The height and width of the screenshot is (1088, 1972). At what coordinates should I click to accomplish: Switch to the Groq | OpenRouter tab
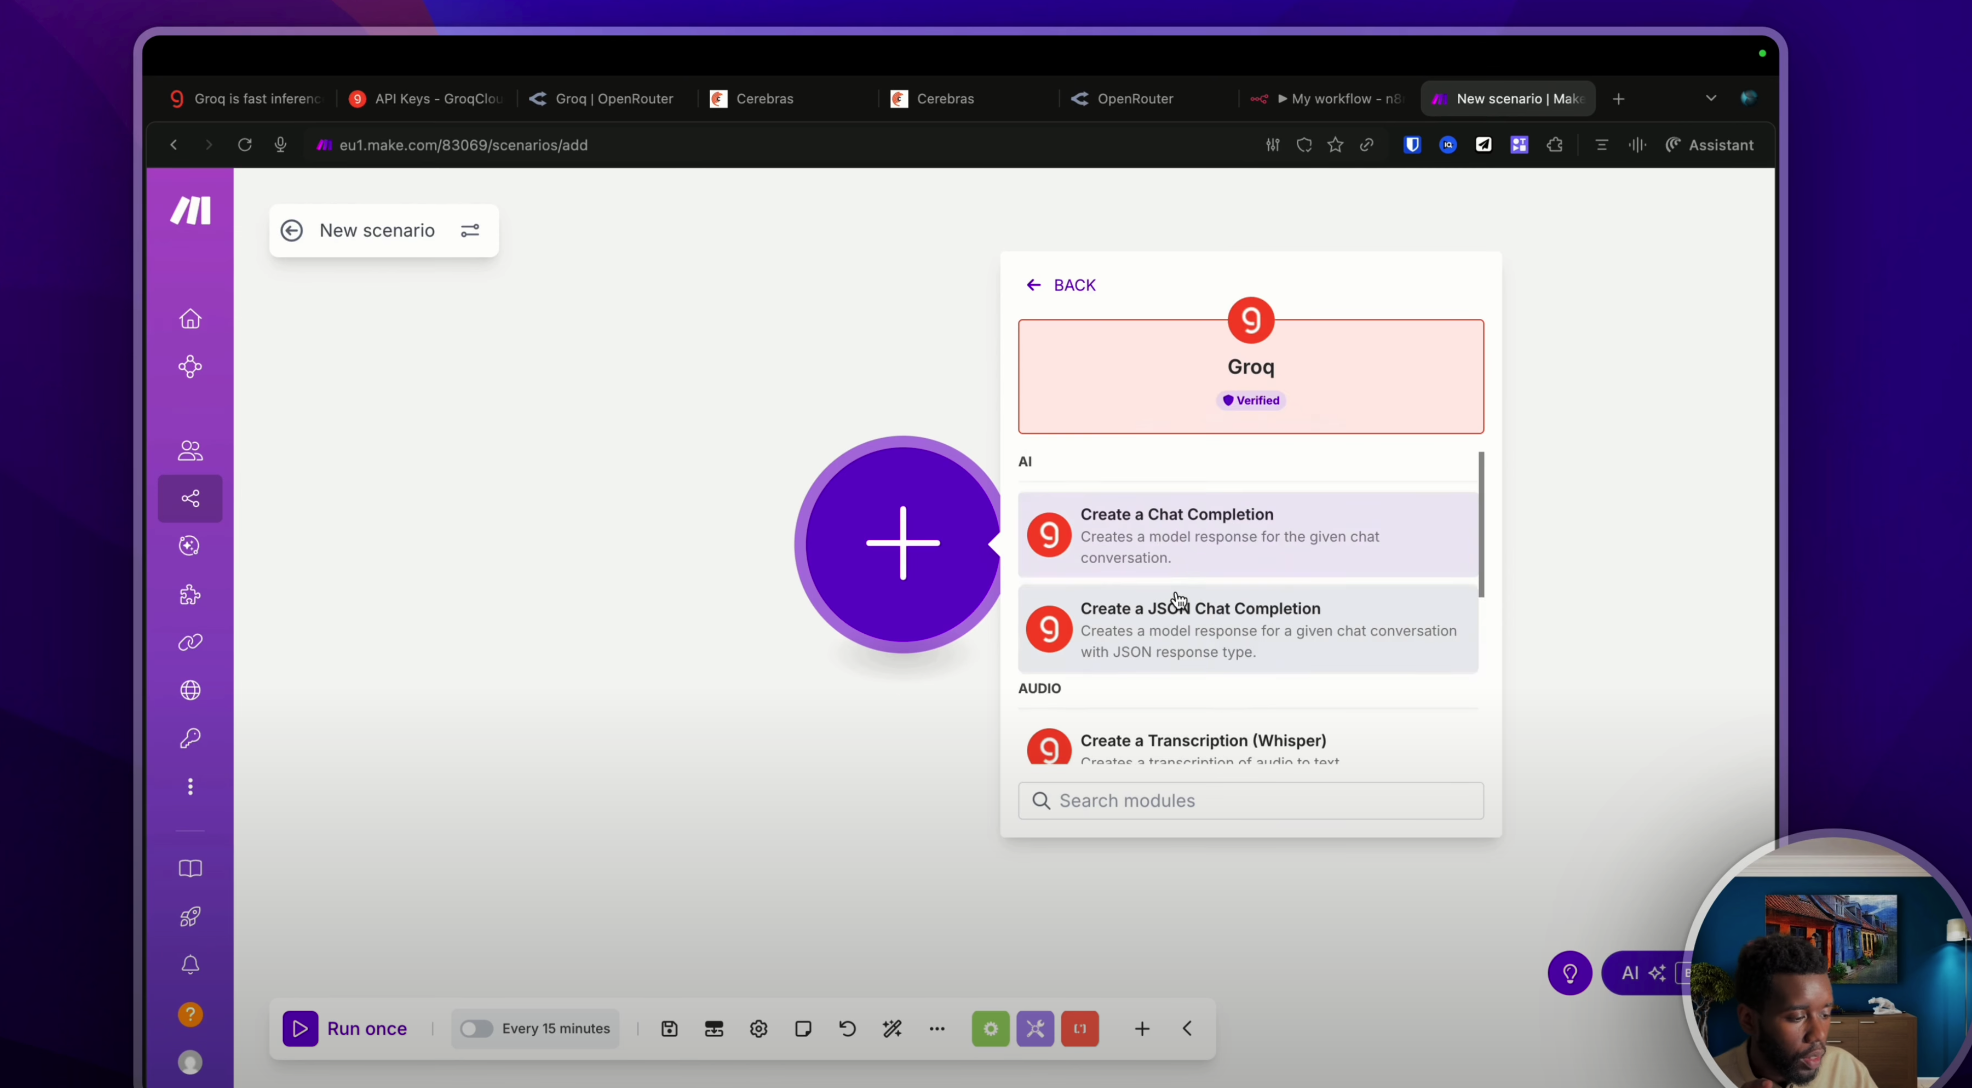click(603, 99)
